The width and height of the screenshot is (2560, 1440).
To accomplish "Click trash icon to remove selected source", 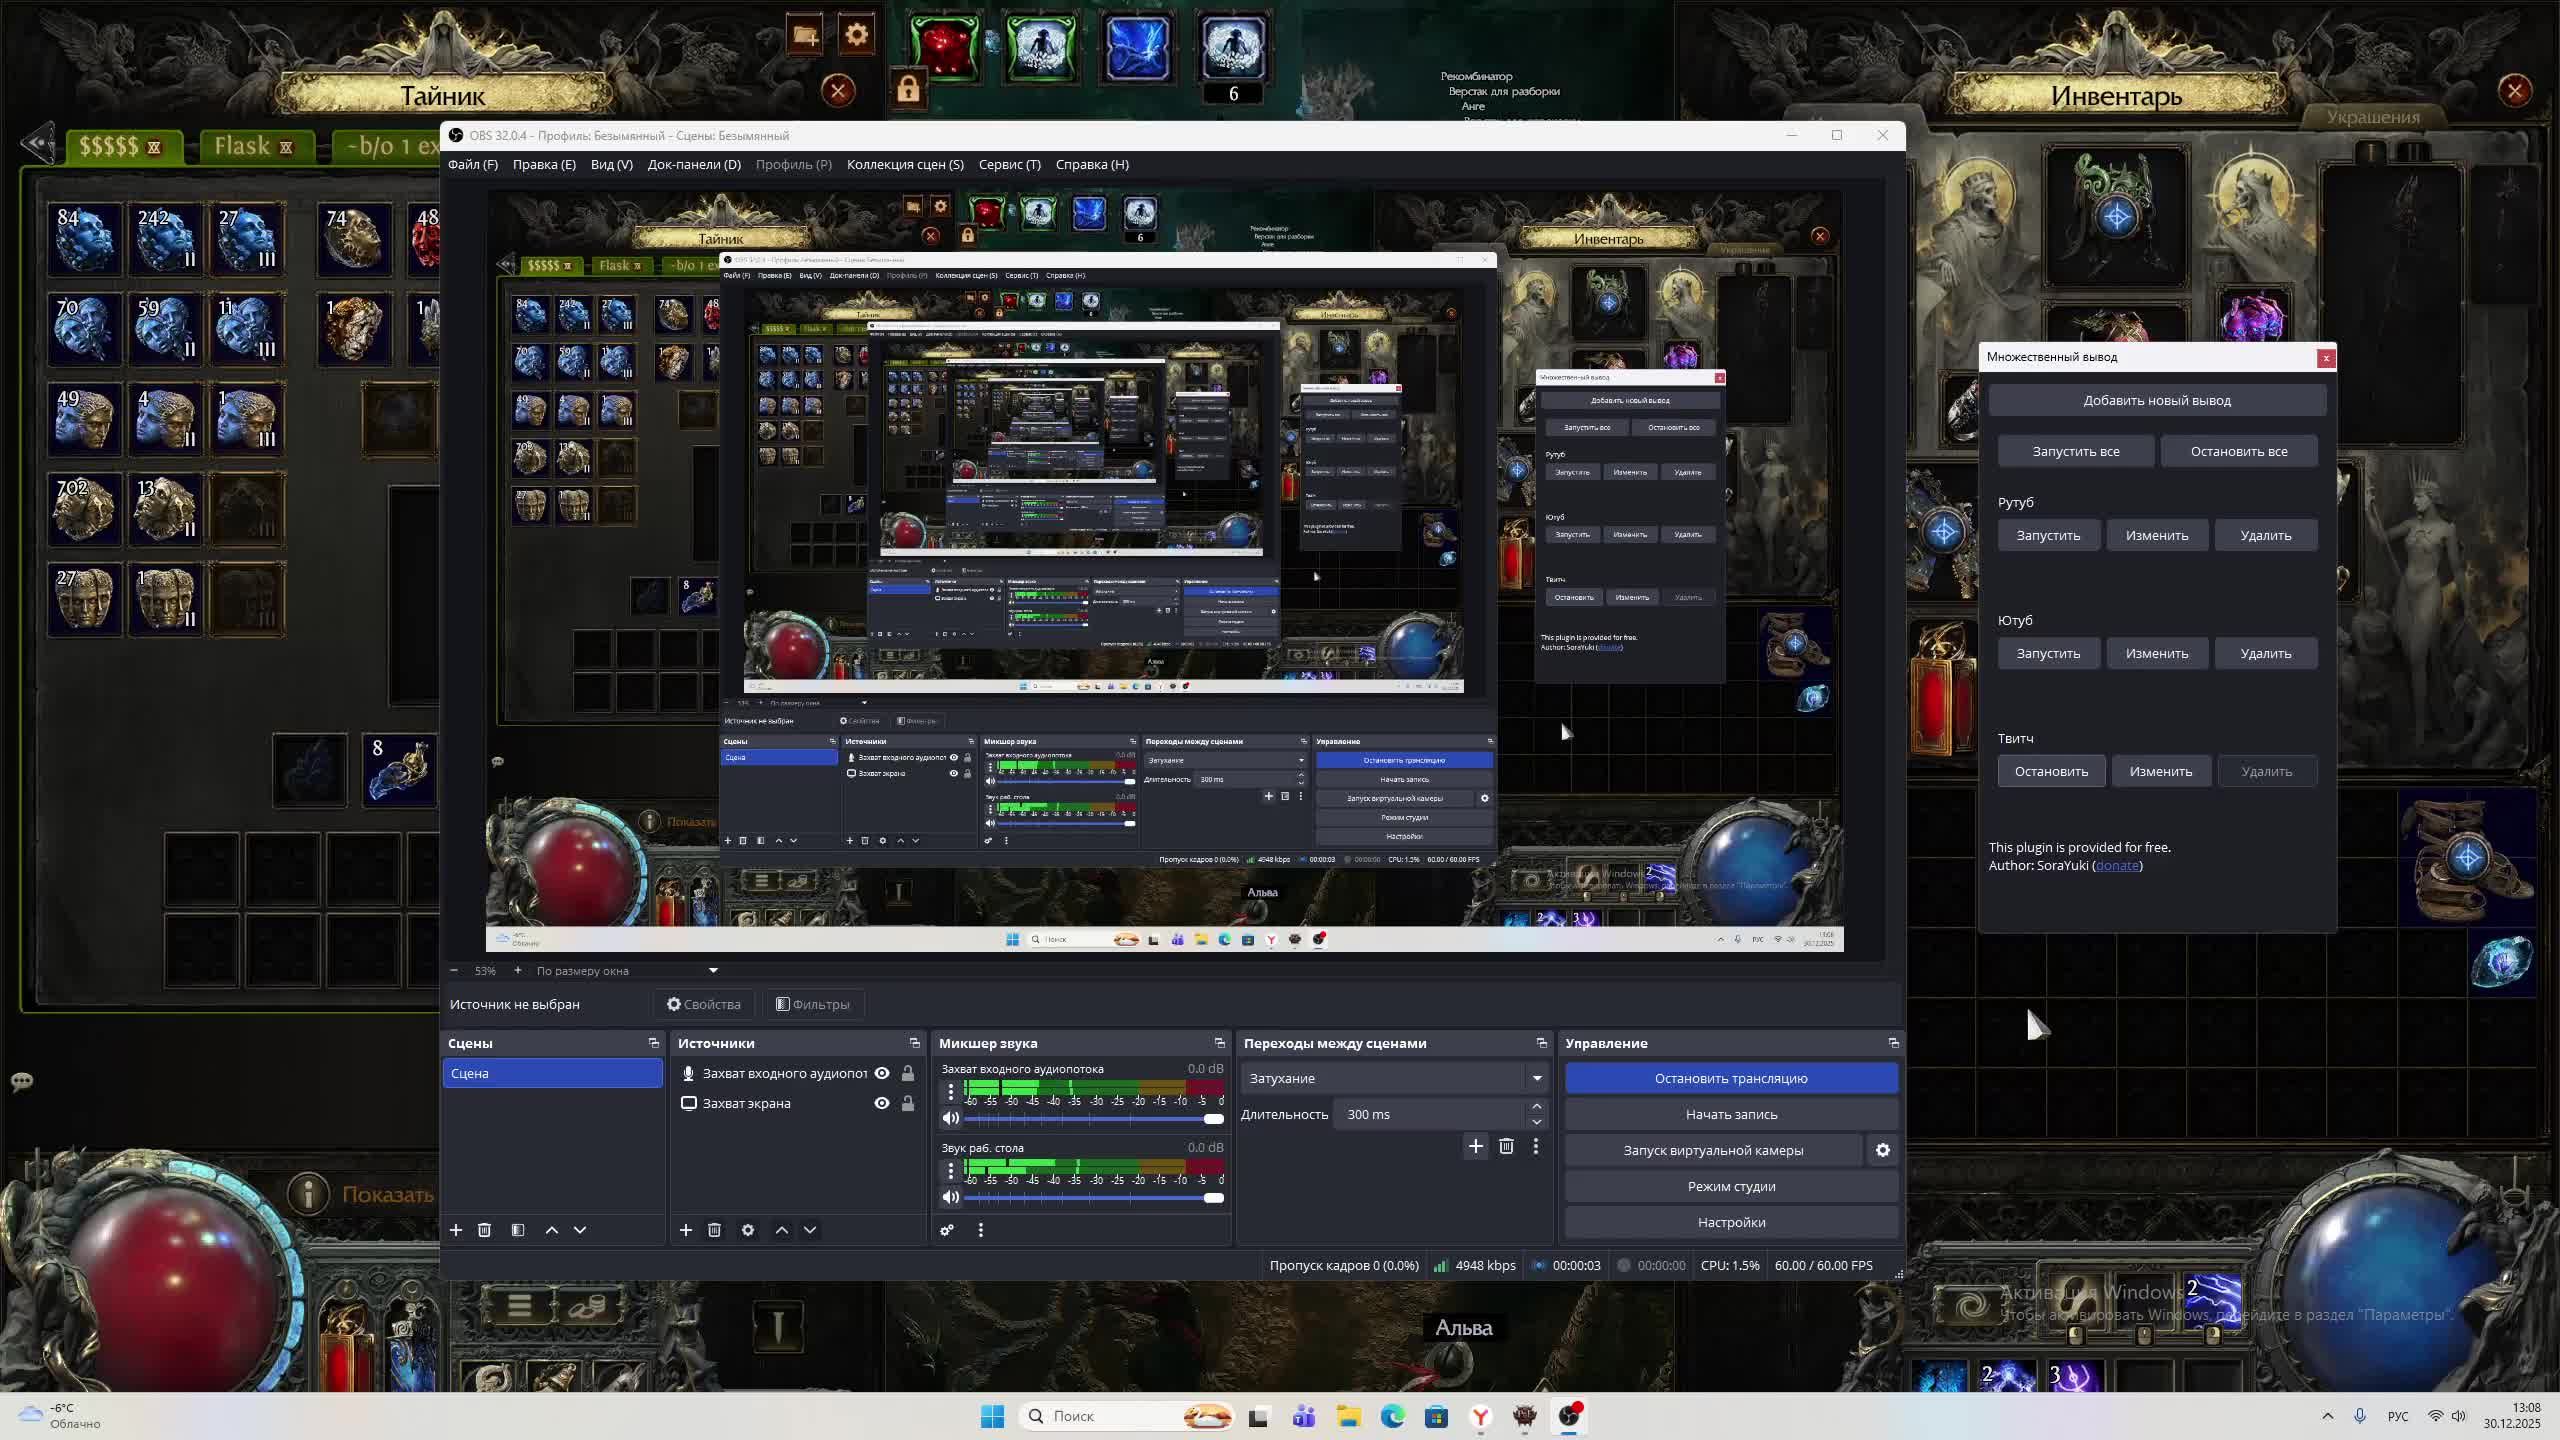I will (x=714, y=1230).
